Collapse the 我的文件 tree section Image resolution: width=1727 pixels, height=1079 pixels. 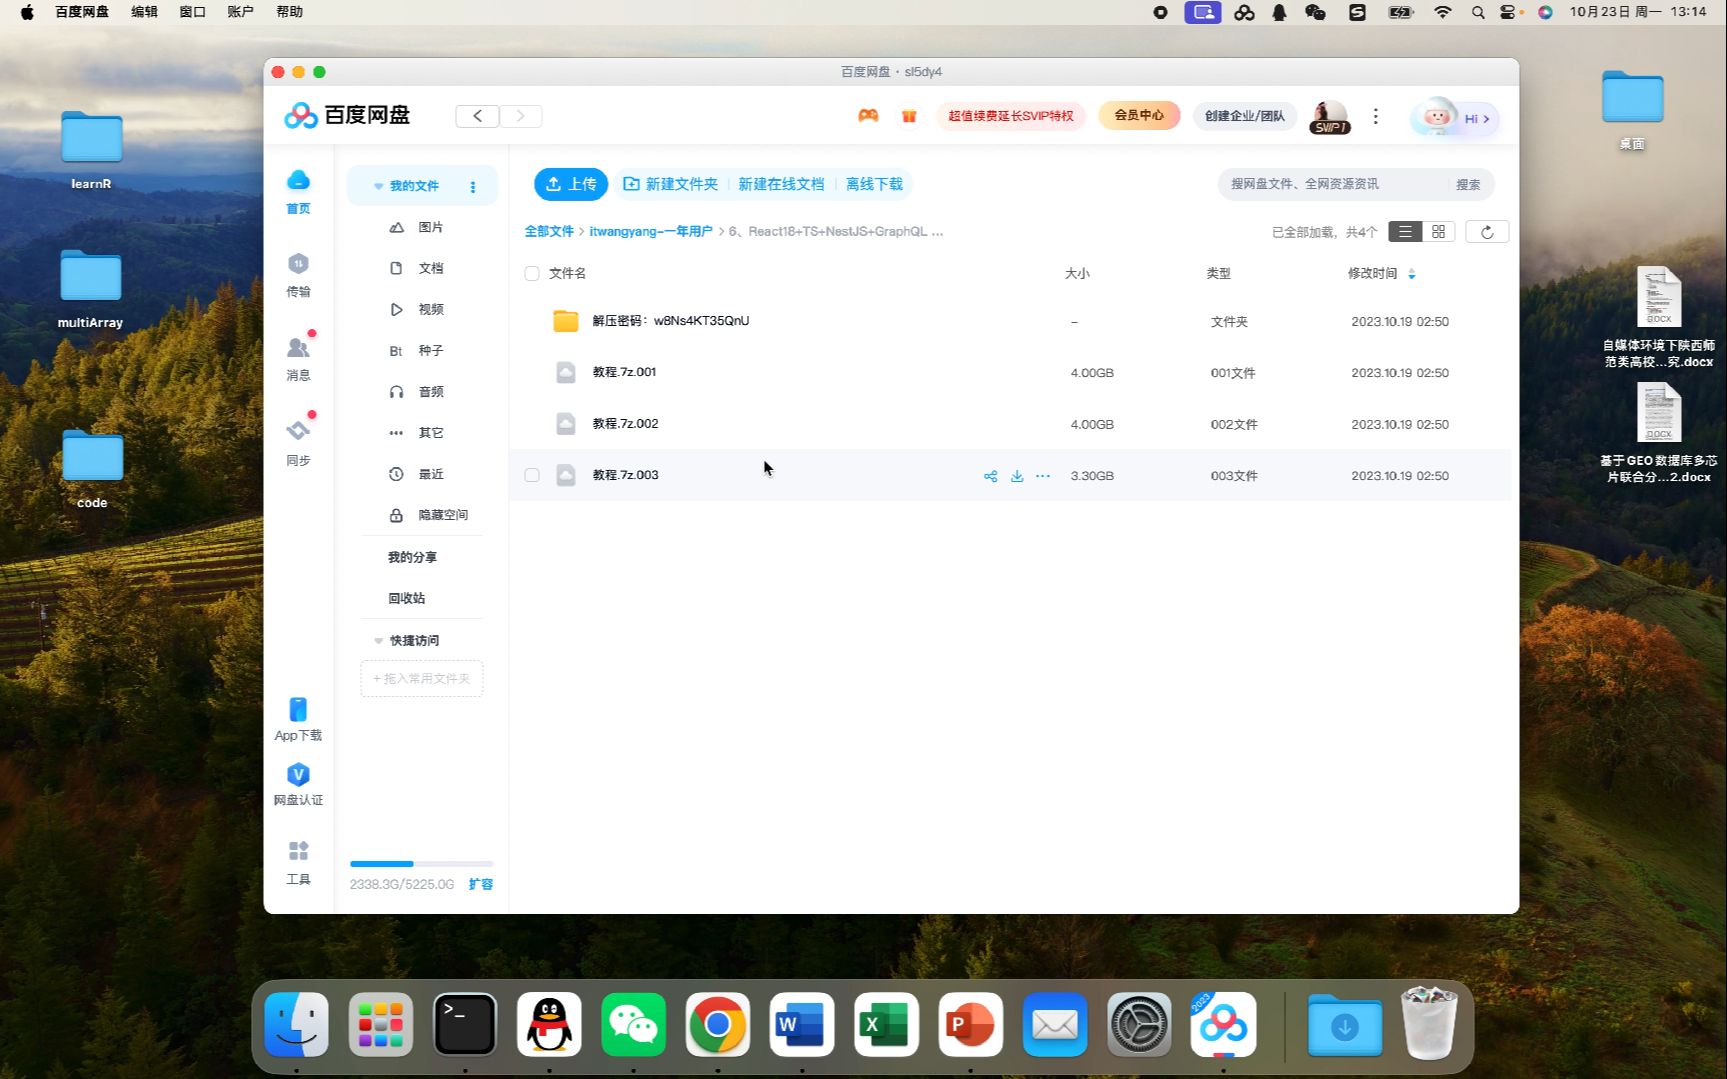(x=379, y=187)
